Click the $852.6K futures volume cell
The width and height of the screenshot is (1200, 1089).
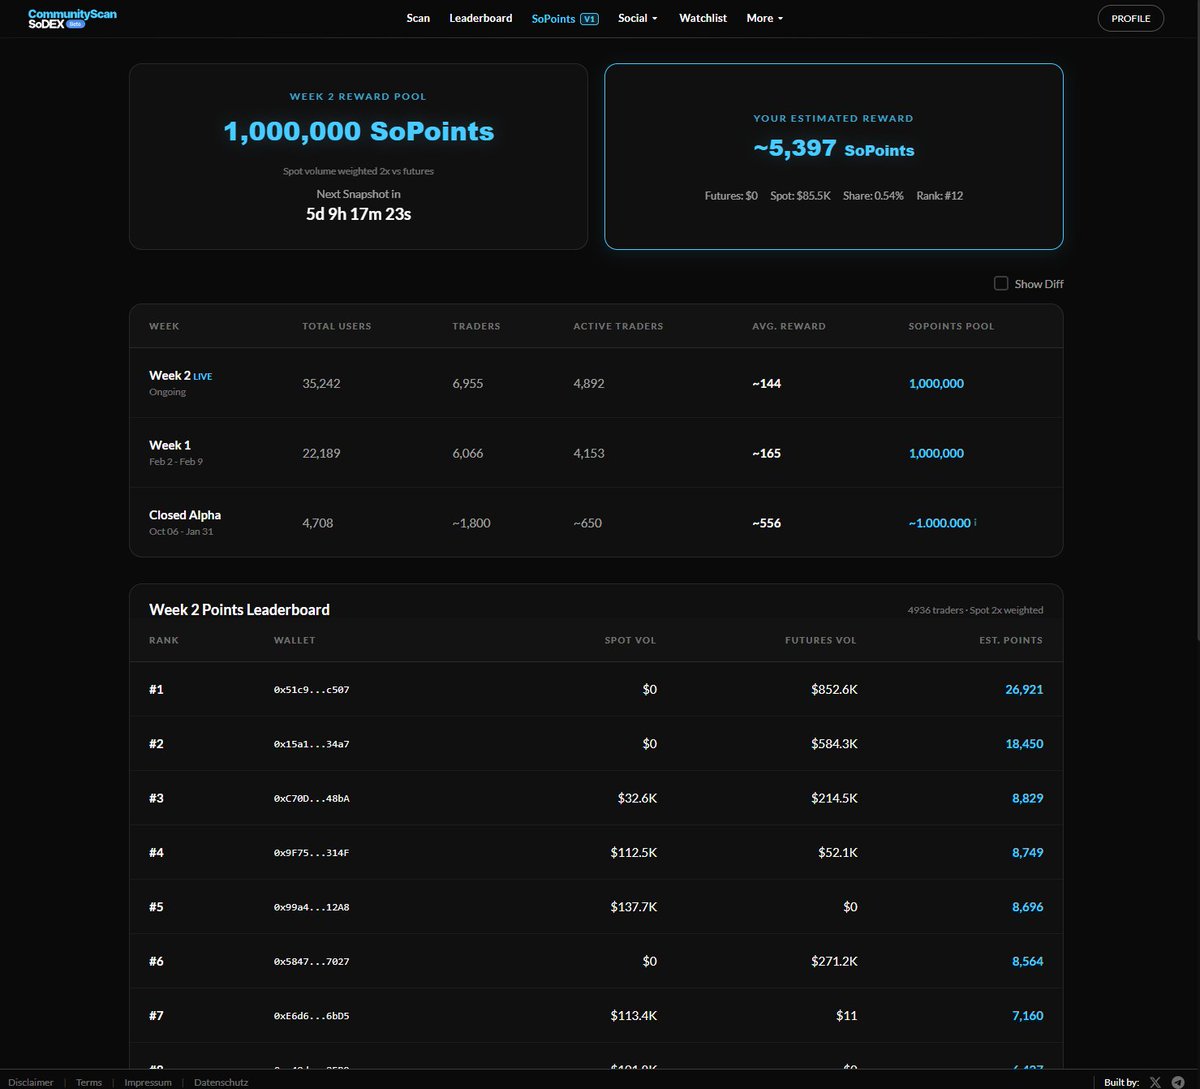coord(834,689)
